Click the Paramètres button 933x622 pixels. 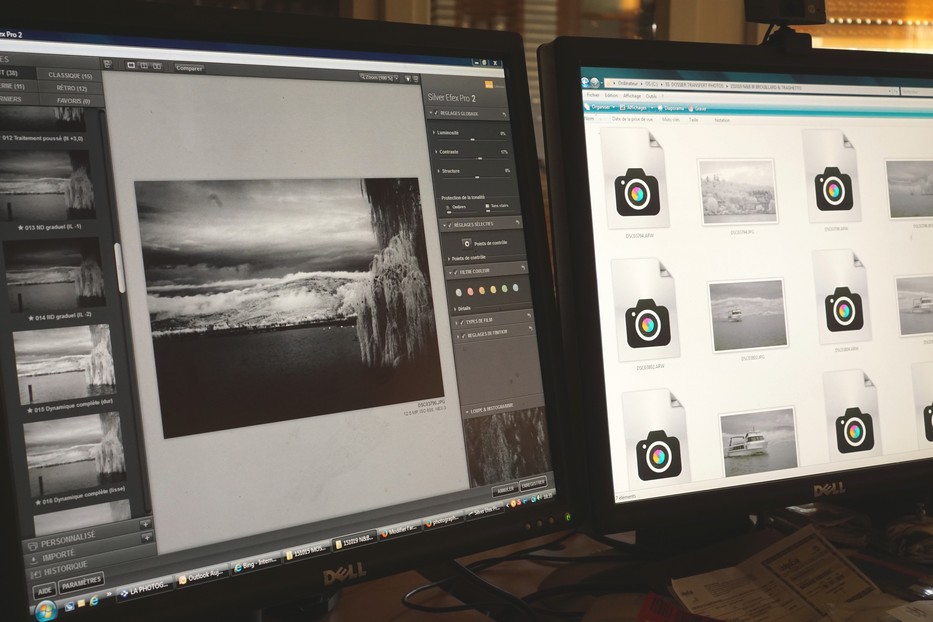(81, 580)
